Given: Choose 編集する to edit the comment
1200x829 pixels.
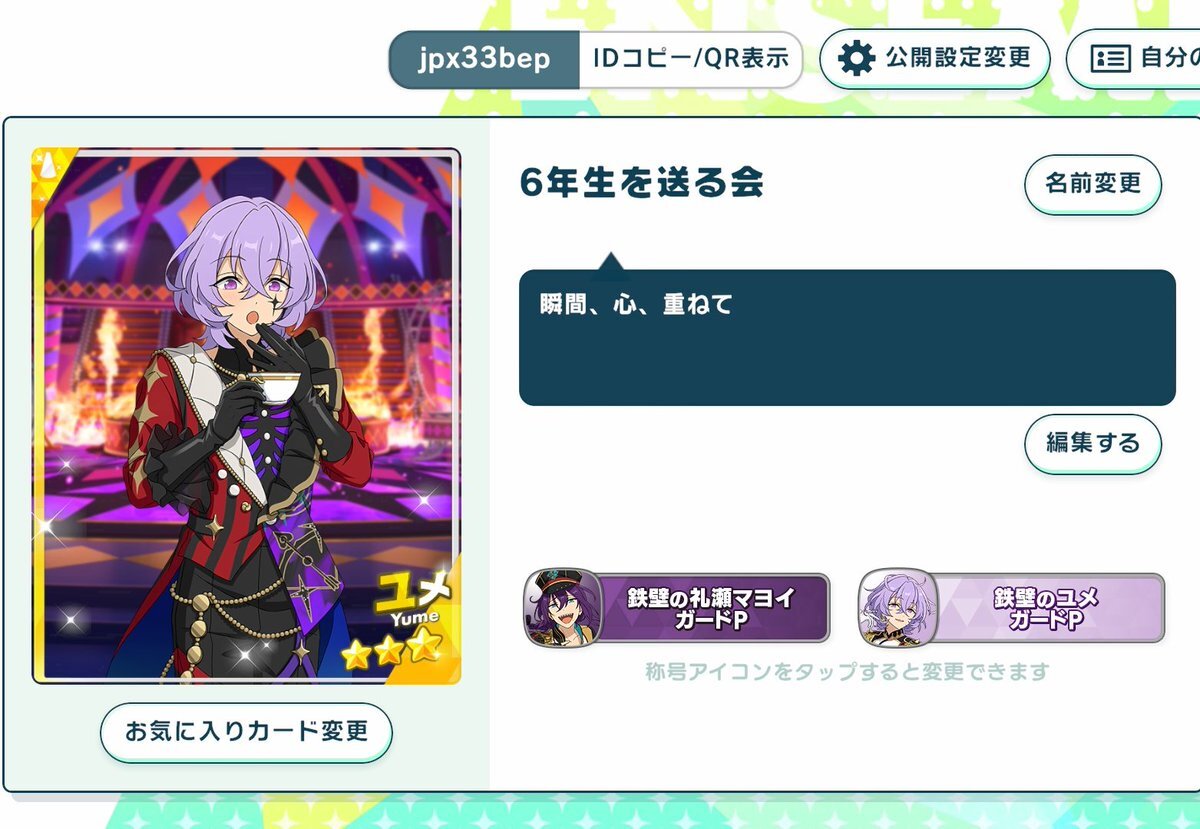Looking at the screenshot, I should pyautogui.click(x=1093, y=444).
